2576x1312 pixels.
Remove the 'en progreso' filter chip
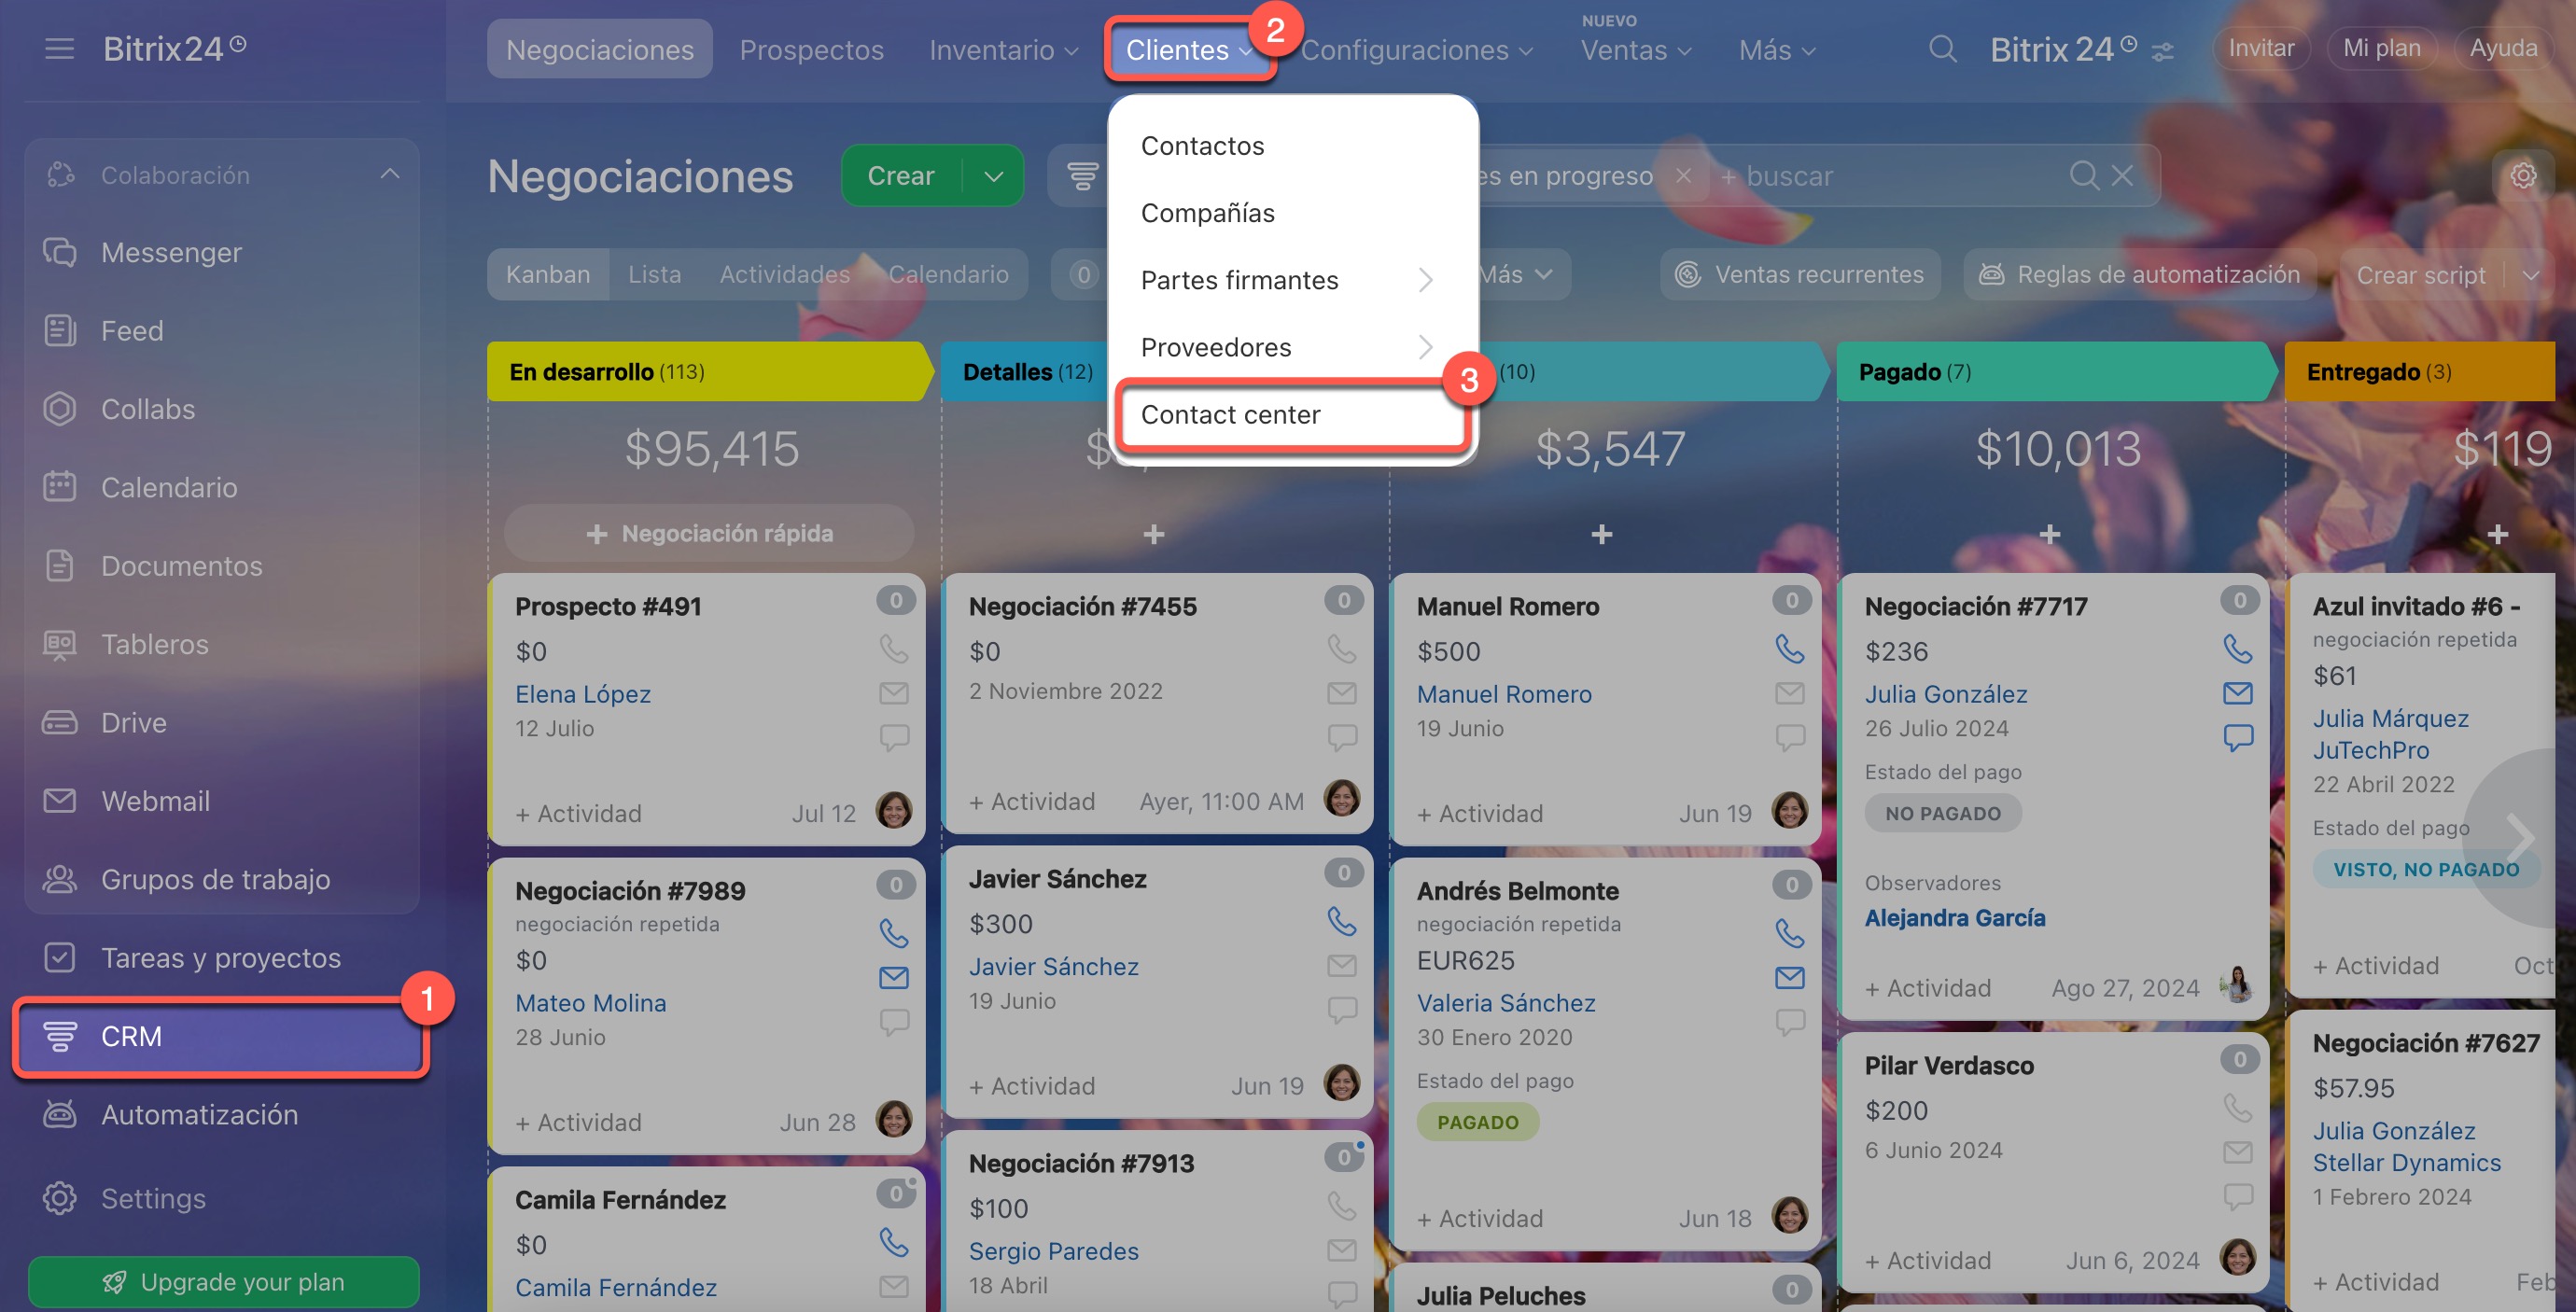1684,176
